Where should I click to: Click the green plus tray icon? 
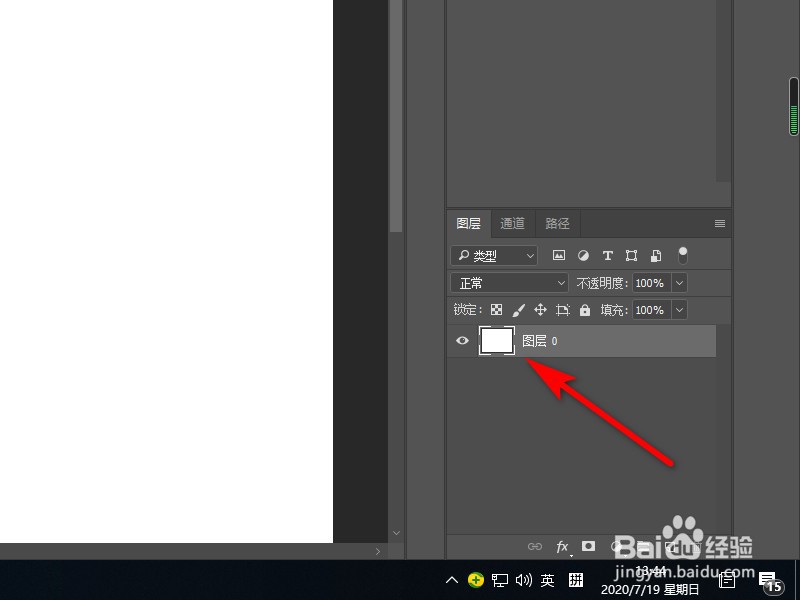476,580
